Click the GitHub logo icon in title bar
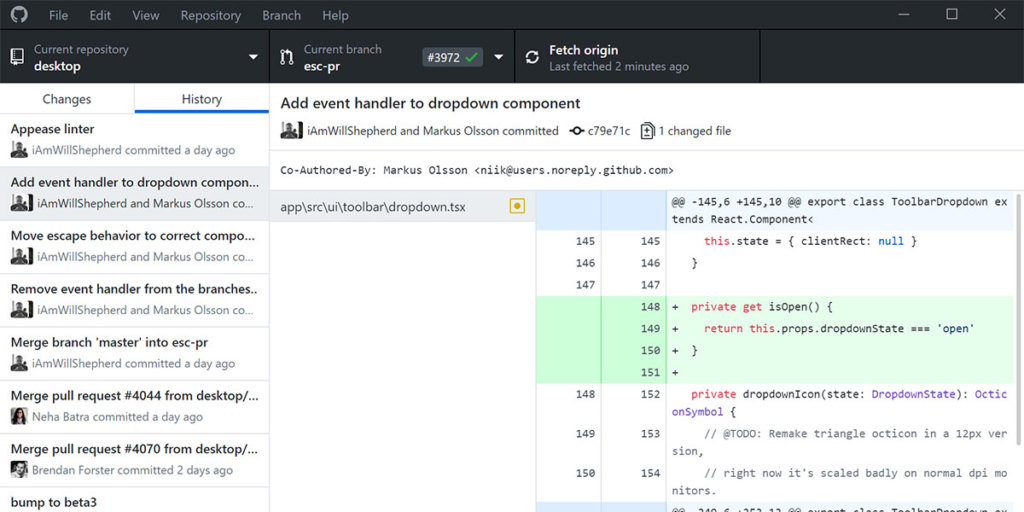 coord(20,15)
